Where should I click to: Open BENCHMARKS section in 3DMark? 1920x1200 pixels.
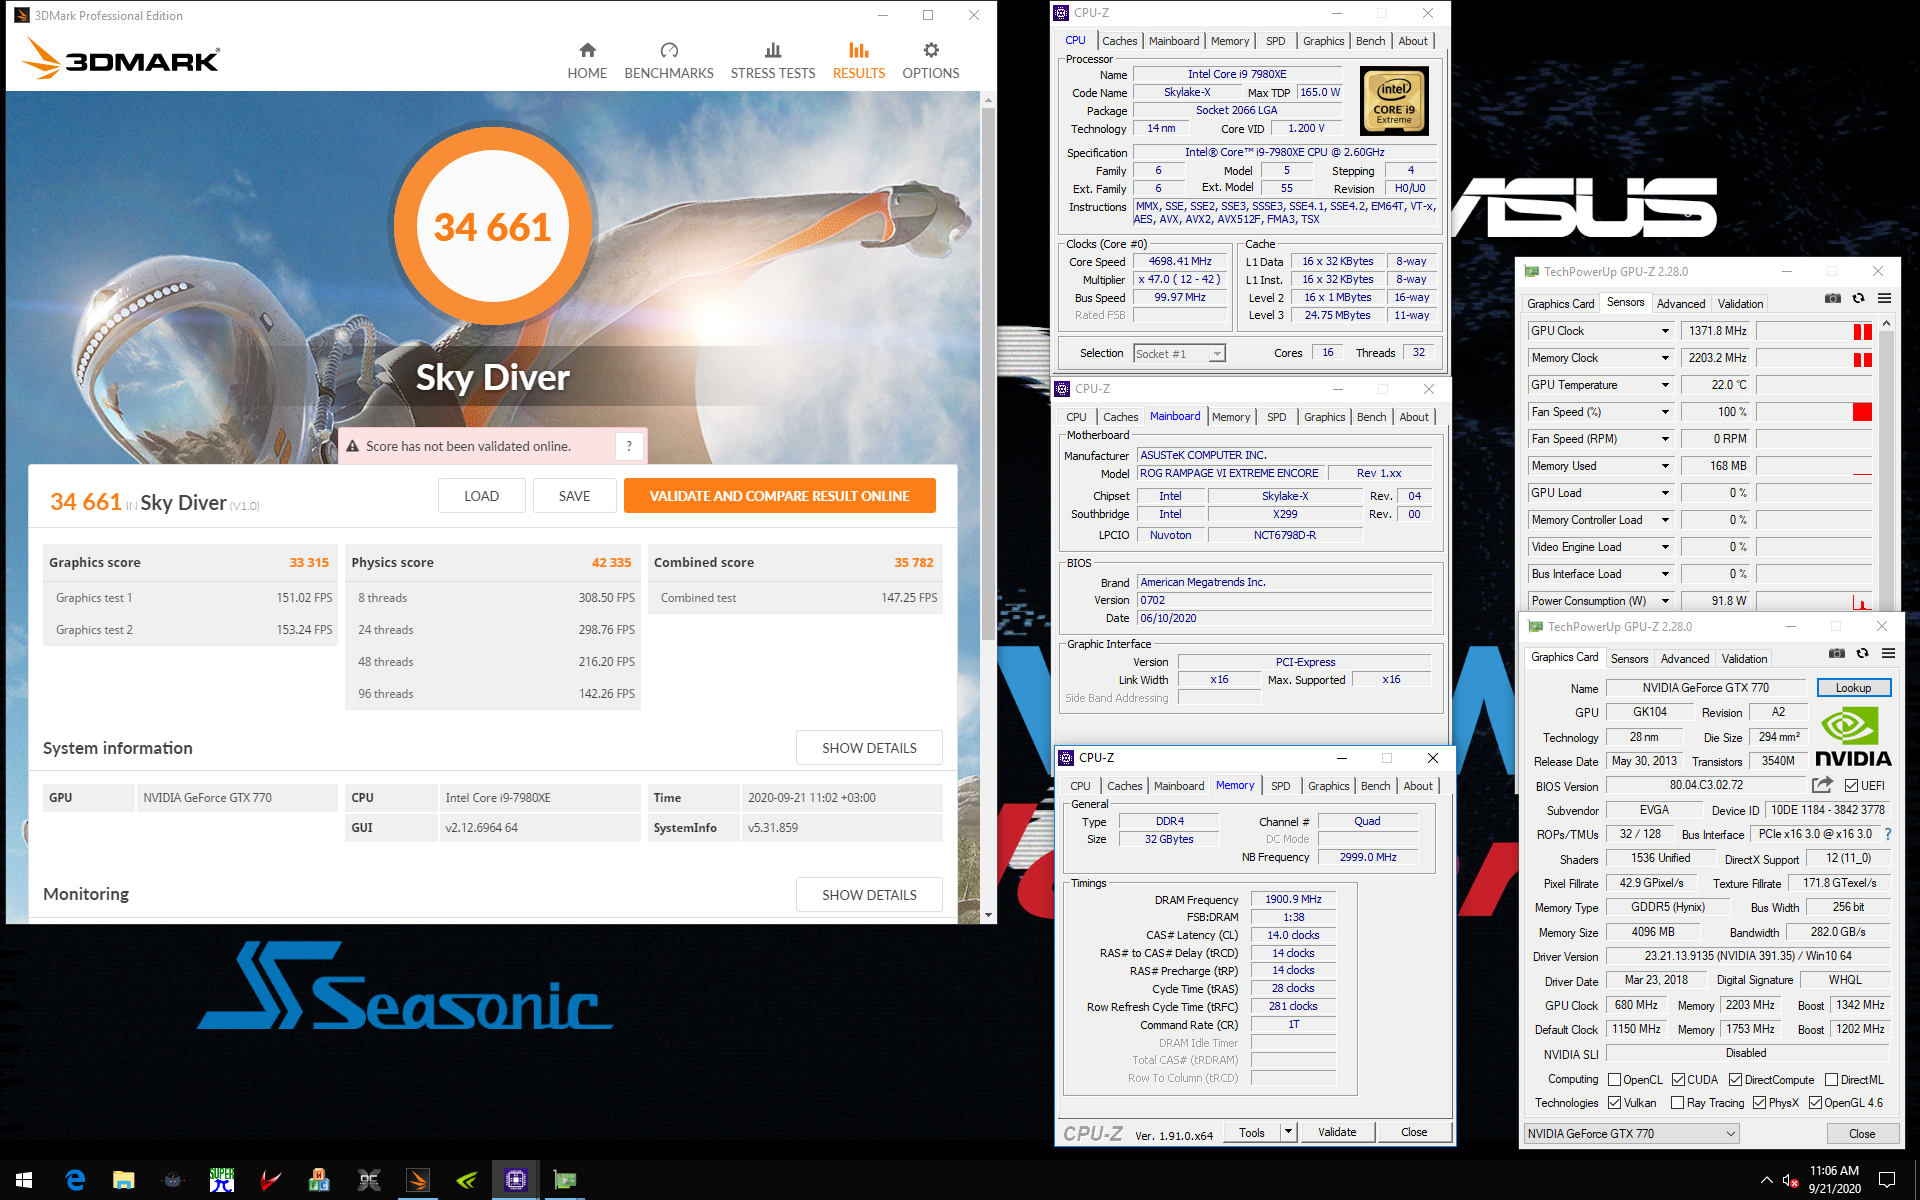coord(669,61)
